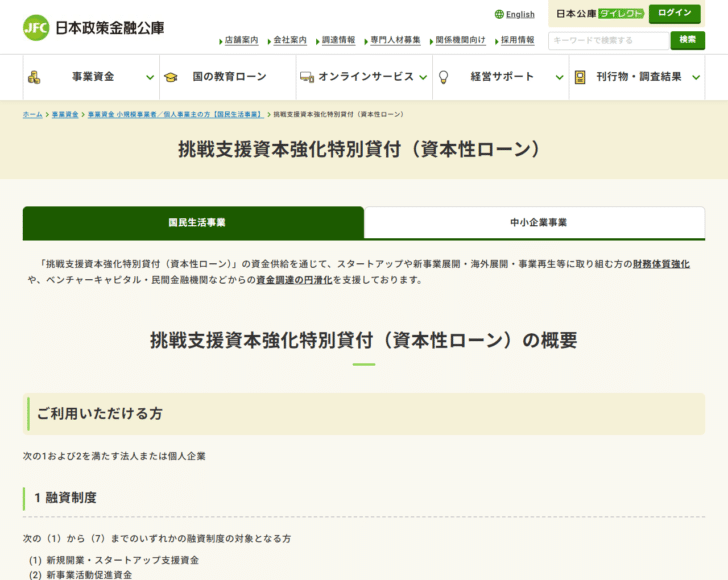Screen dimensions: 728x580
Task: Click the JFC logo icon
Action: [x=36, y=28]
